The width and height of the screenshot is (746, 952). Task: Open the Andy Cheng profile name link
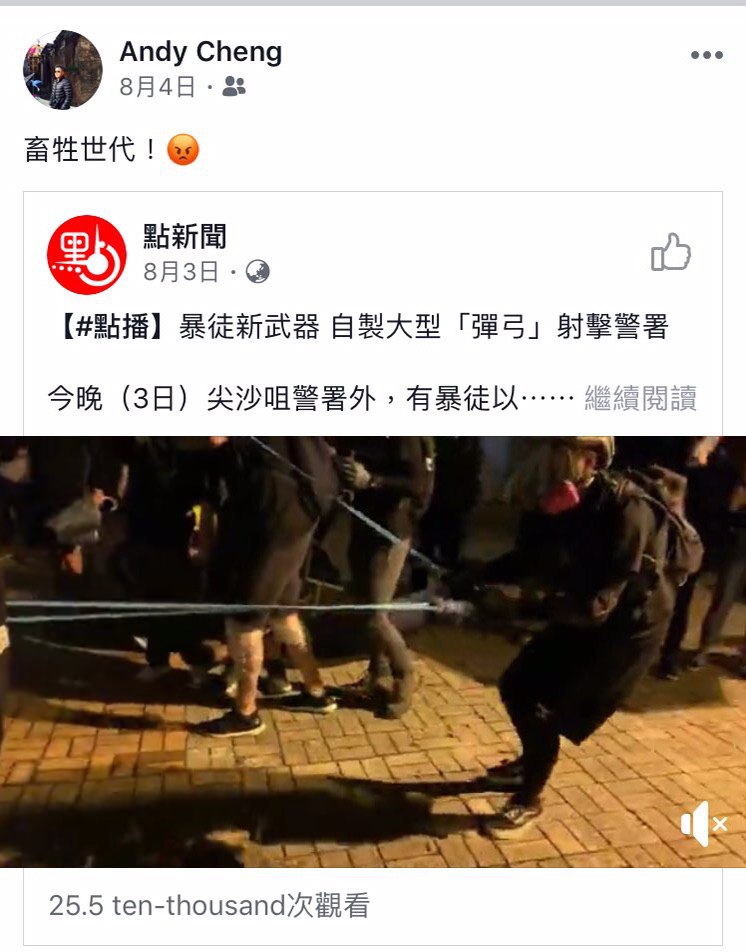[x=201, y=52]
